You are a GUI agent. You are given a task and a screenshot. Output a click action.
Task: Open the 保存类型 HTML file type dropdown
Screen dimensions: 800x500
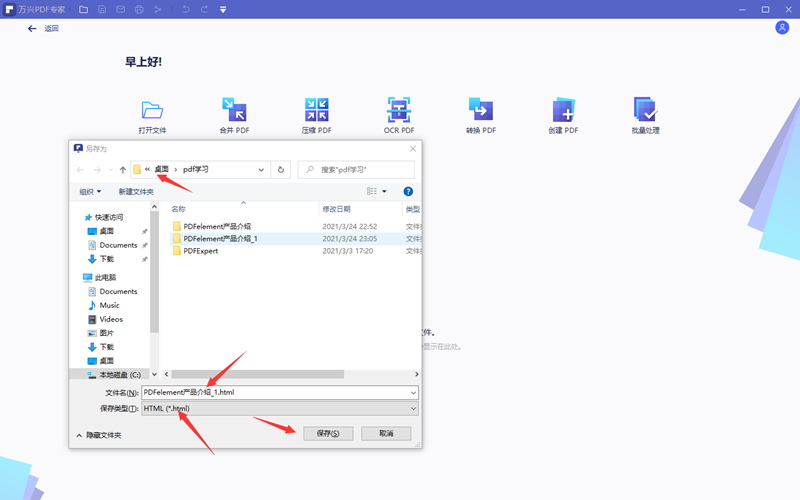[280, 408]
